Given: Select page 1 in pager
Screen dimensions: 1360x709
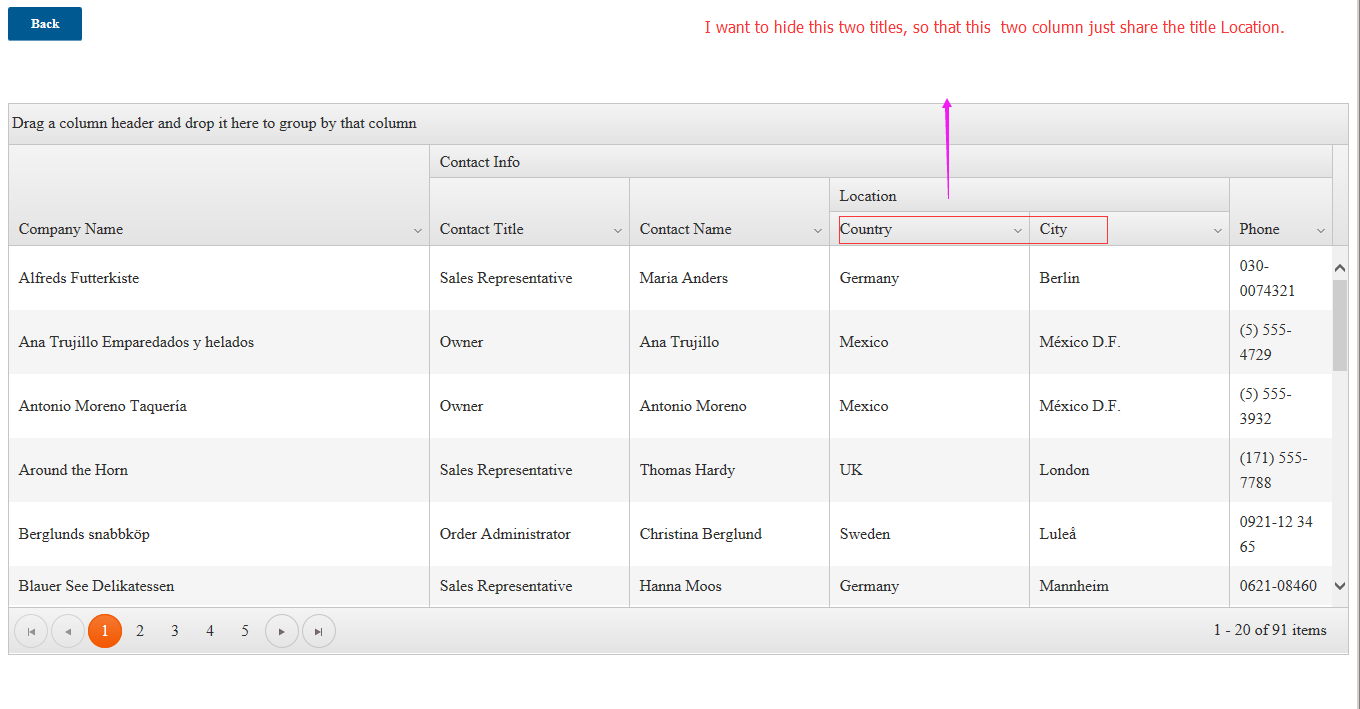Looking at the screenshot, I should coord(105,631).
